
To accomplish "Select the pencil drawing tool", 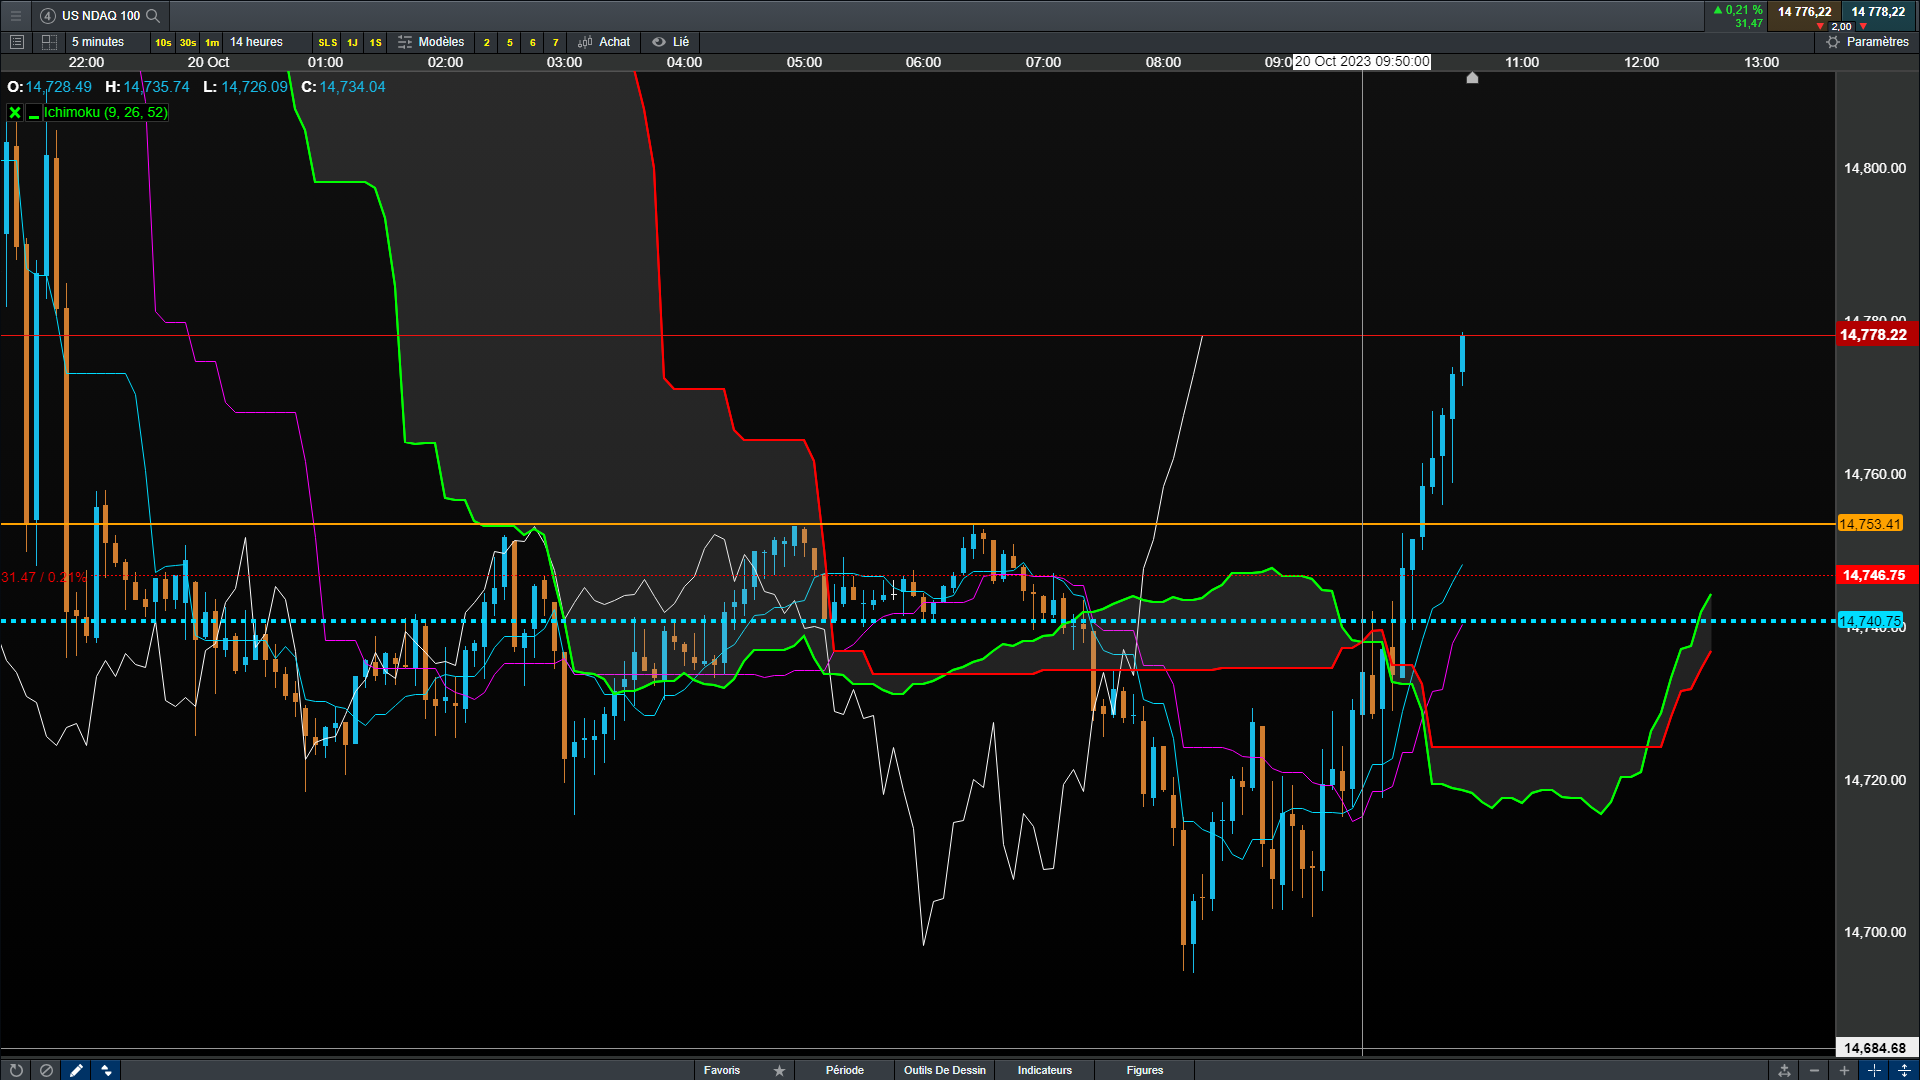I will coord(76,1070).
